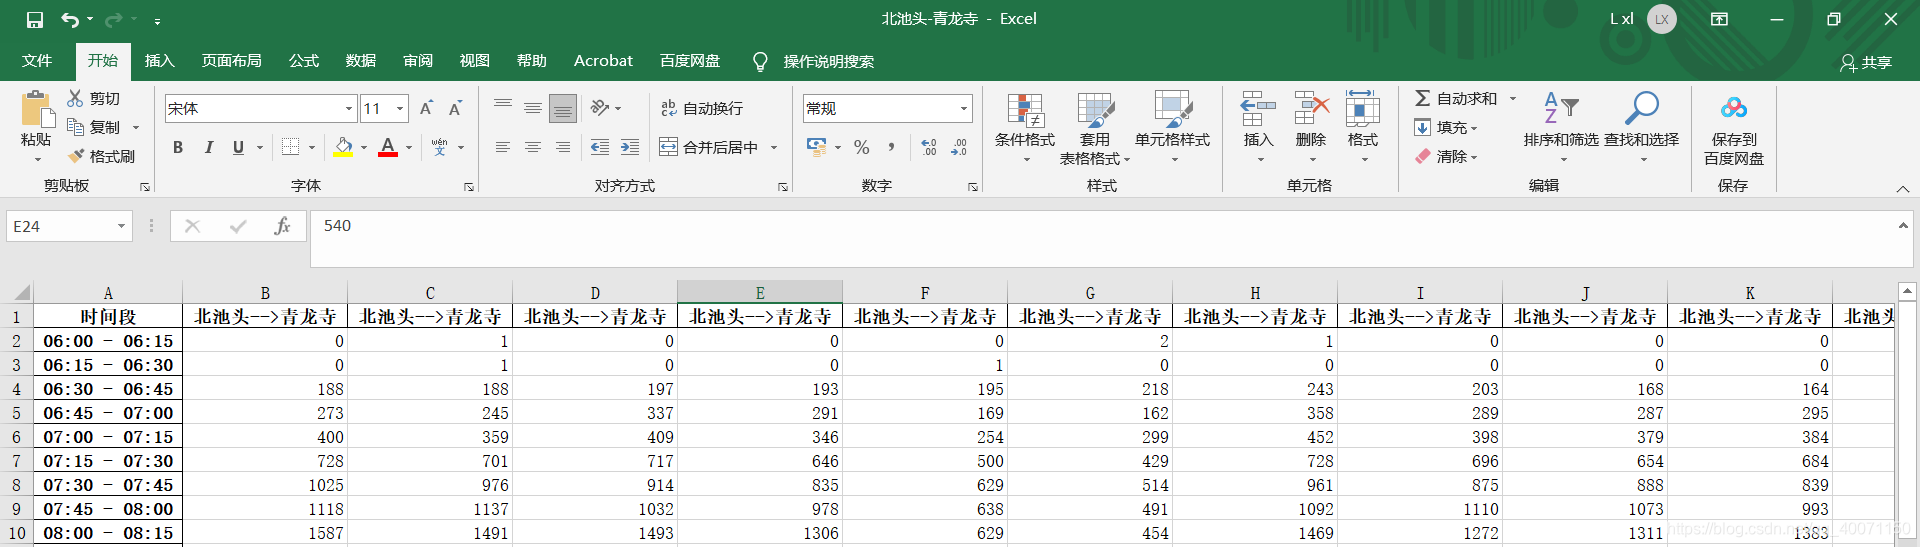The width and height of the screenshot is (1920, 547).
Task: Toggle align text right
Action: coord(563,147)
